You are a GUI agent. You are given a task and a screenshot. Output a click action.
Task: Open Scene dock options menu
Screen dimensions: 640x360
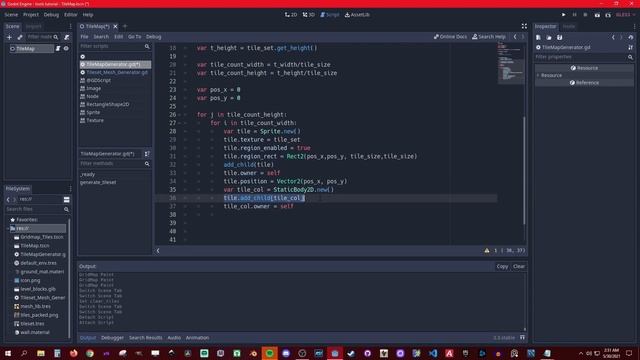(x=70, y=27)
